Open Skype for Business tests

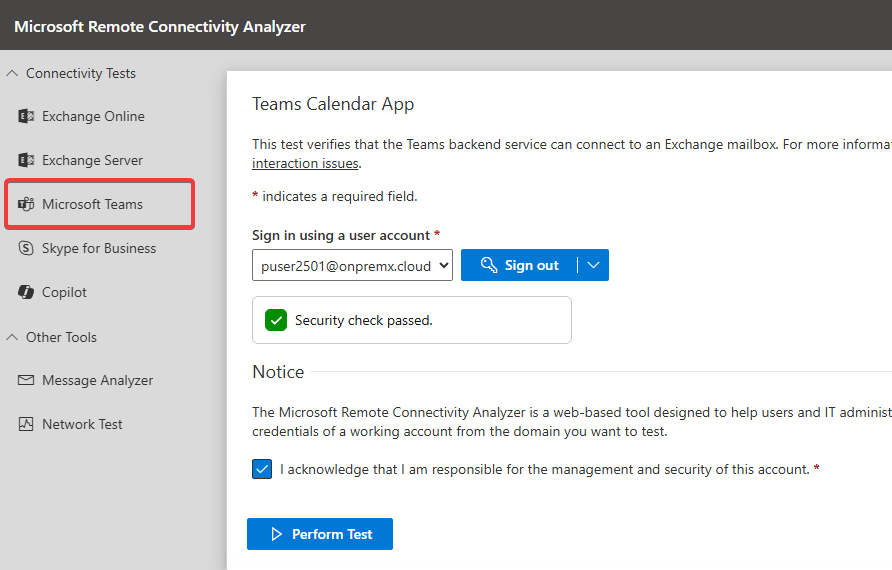tap(100, 248)
